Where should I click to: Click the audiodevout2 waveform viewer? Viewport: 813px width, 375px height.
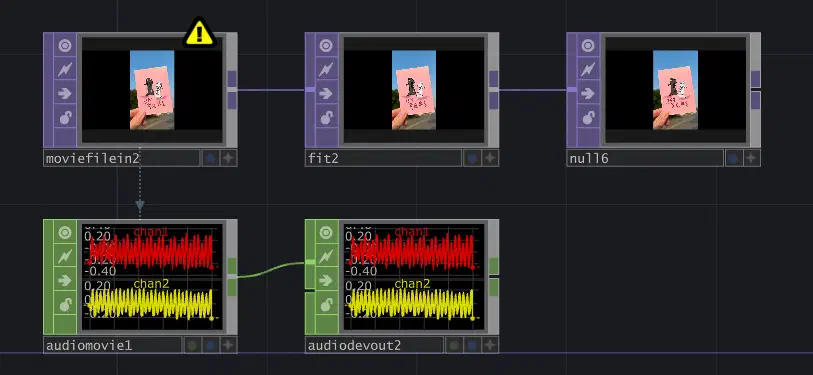414,277
